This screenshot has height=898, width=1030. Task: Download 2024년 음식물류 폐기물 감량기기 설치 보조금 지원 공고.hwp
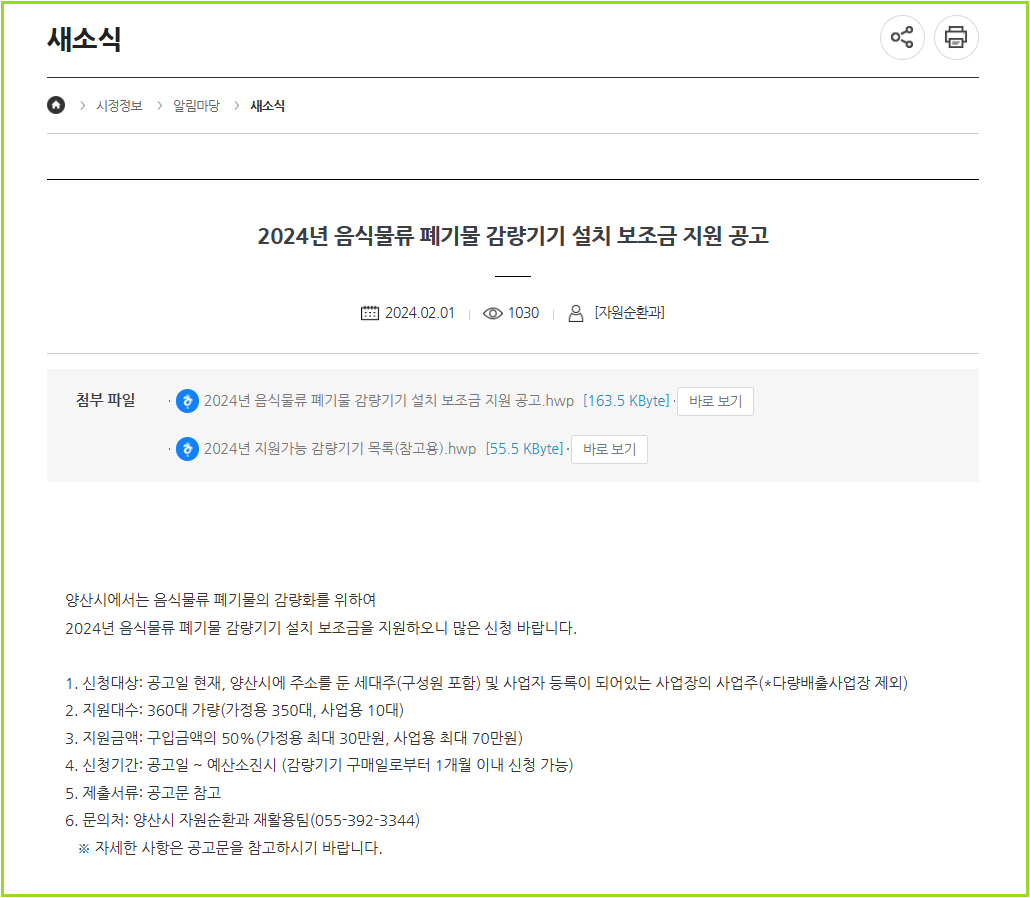389,401
